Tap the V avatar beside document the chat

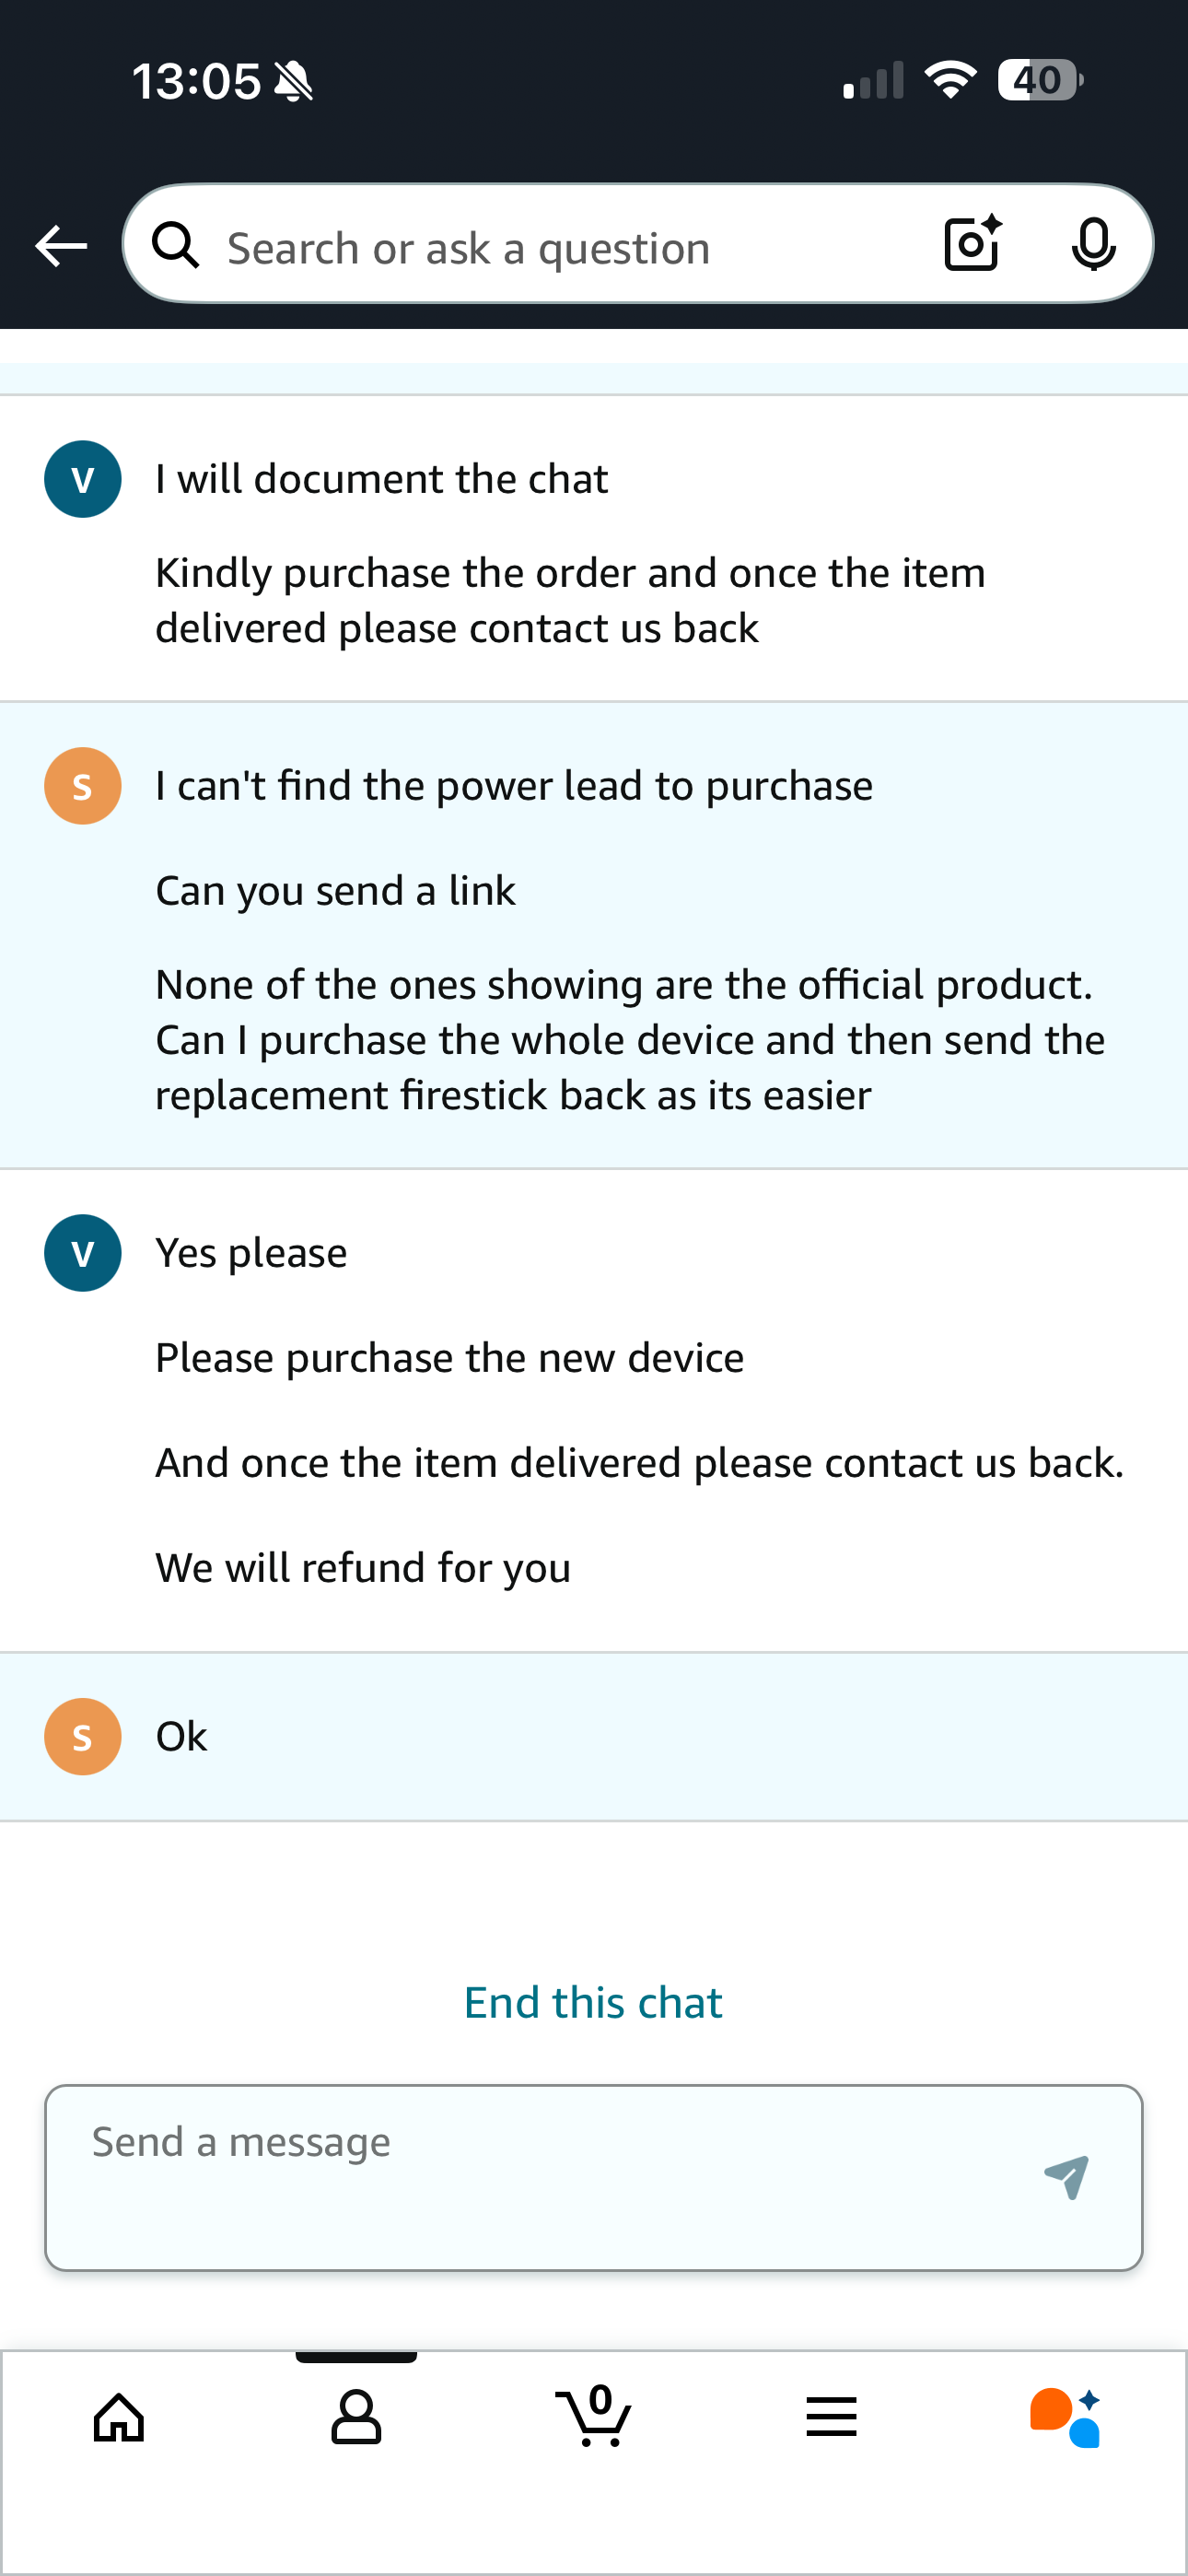(x=83, y=479)
